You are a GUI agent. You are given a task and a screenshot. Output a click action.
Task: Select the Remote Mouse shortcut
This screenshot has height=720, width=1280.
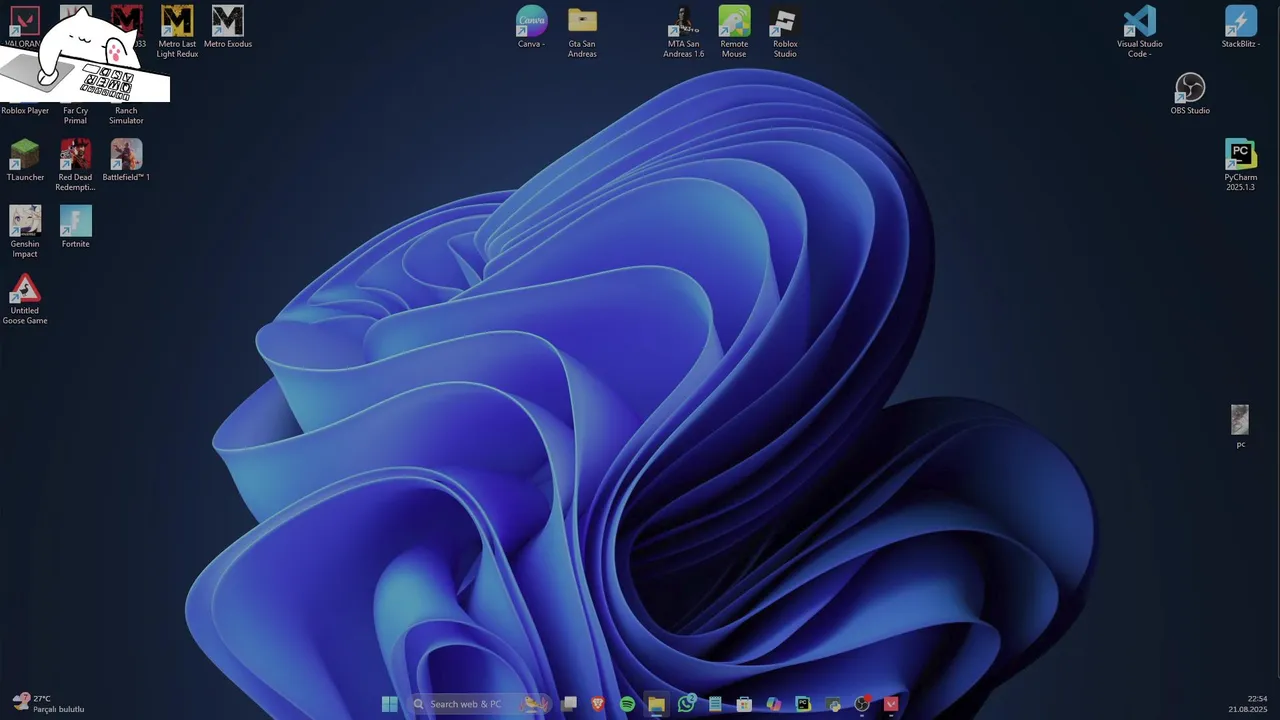coord(734,31)
